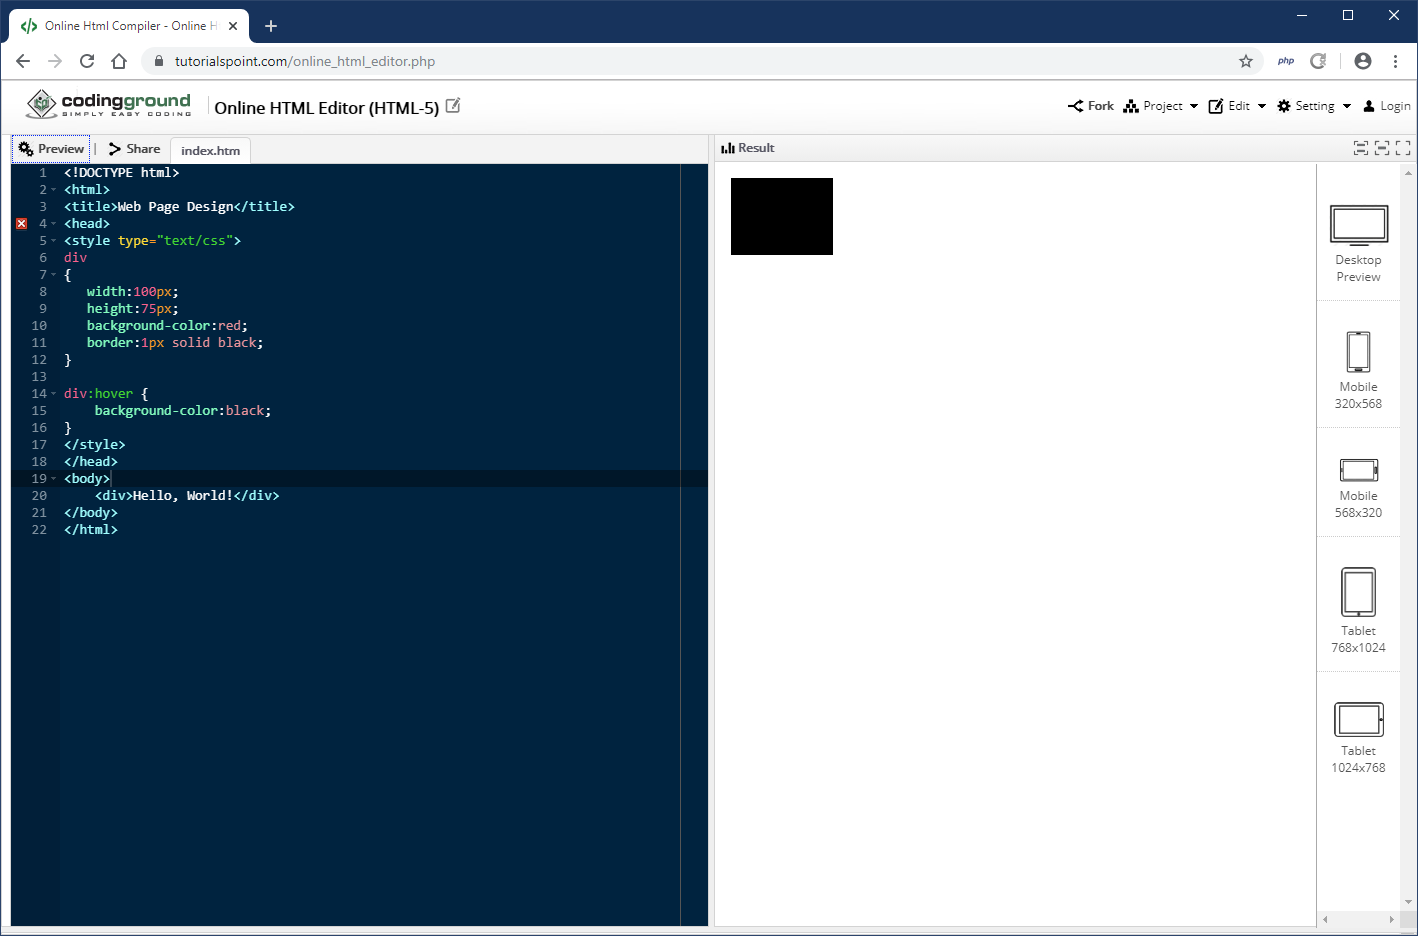
Task: Click left arrow of horizontal scrollbar
Action: 1325,919
